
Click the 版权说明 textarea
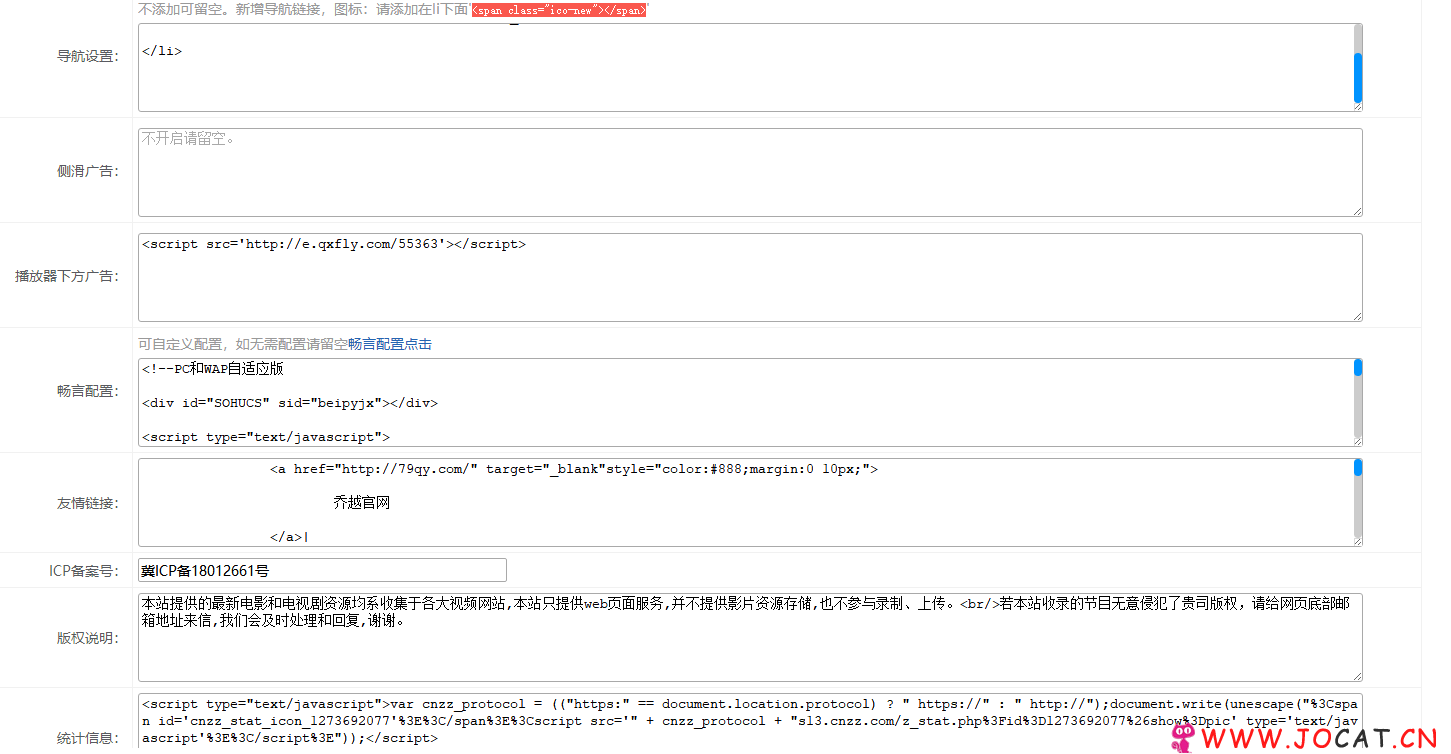(x=750, y=637)
